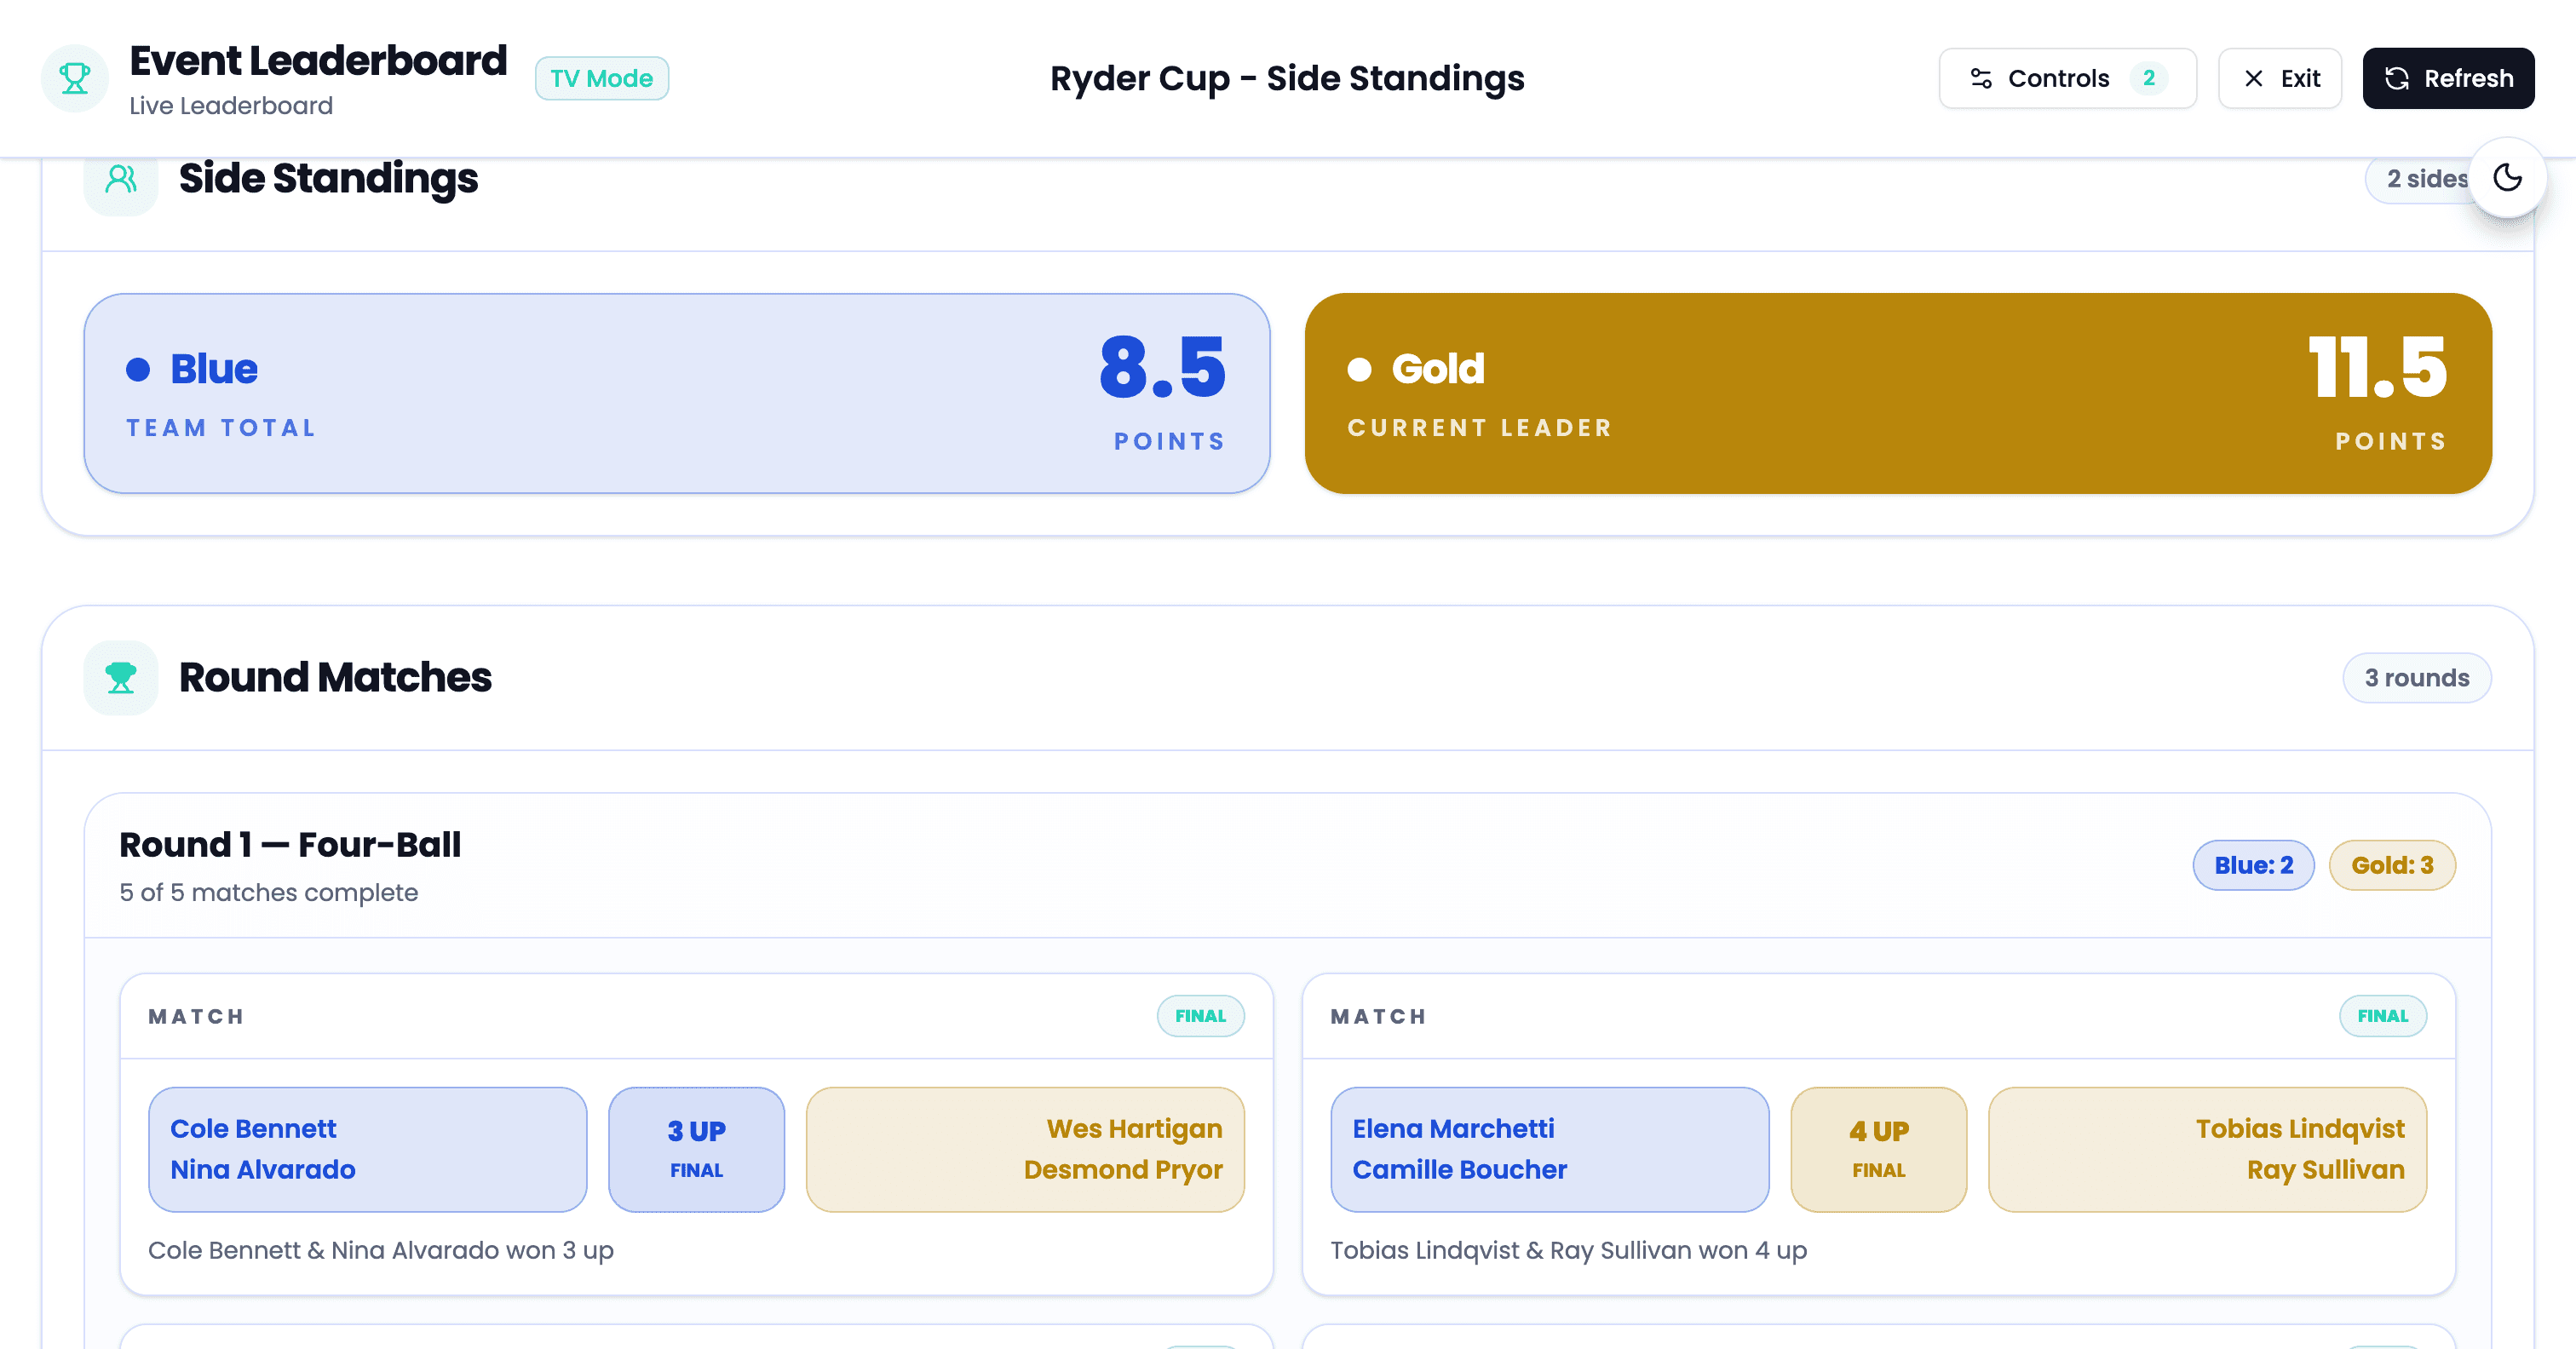2576x1349 pixels.
Task: Click the trophy logo icon in header
Action: [x=75, y=78]
